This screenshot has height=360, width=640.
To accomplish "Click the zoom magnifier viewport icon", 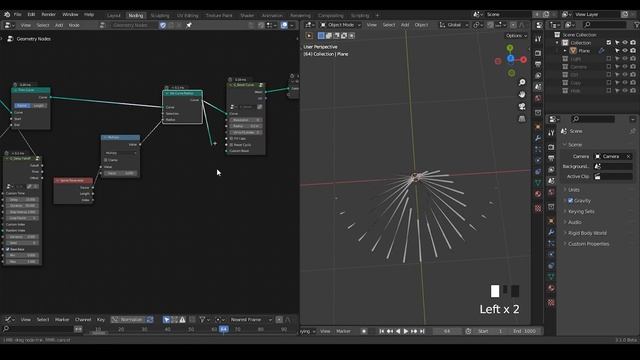I will pos(522,82).
